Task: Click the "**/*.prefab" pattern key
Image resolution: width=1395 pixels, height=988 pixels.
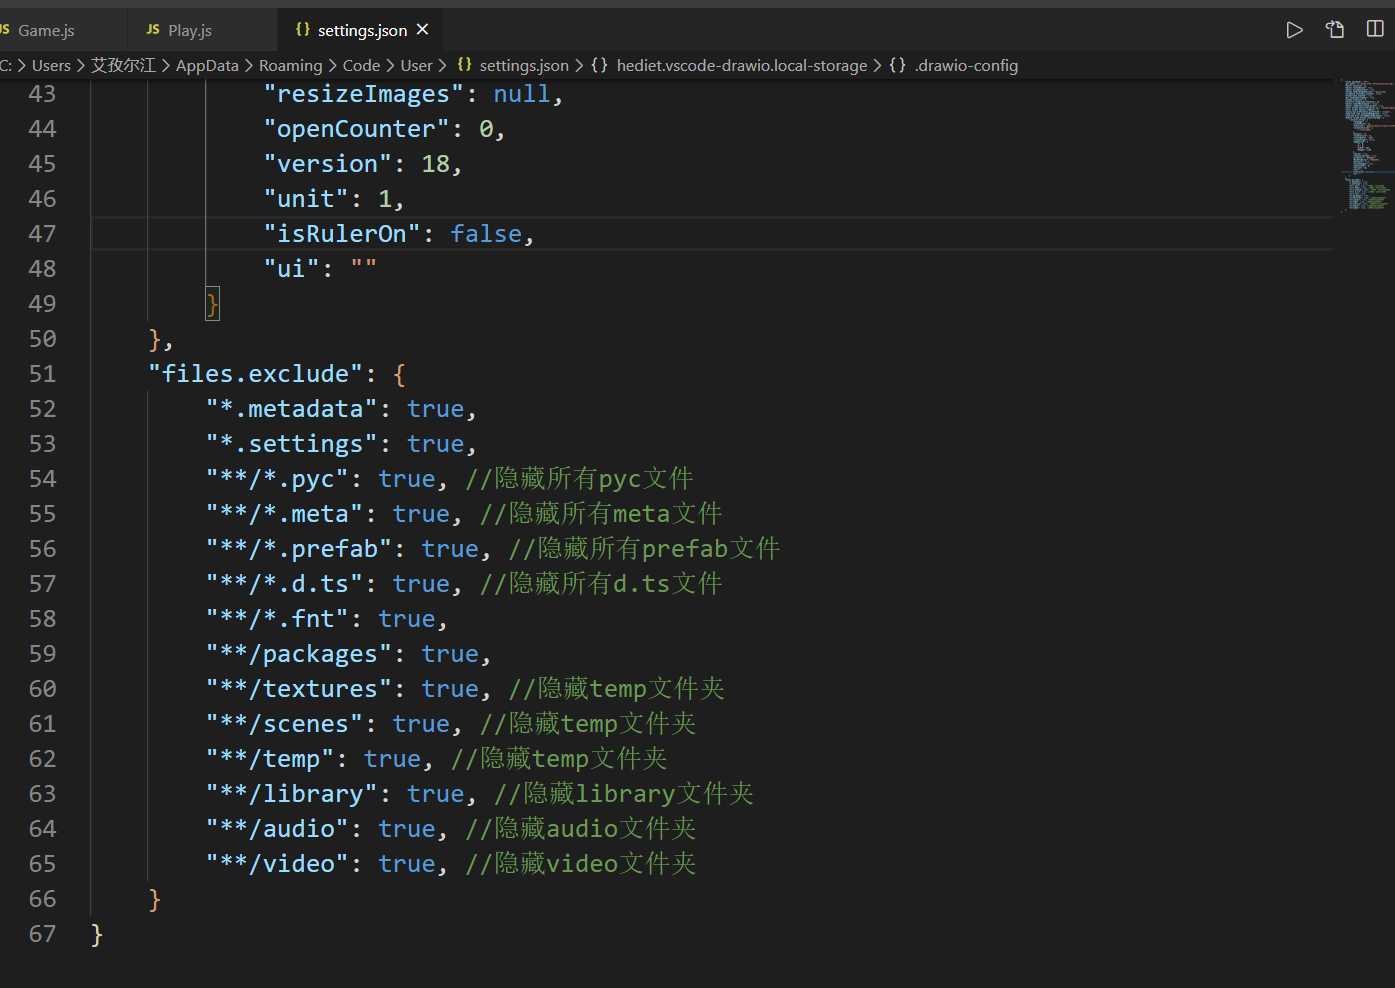Action: (299, 549)
